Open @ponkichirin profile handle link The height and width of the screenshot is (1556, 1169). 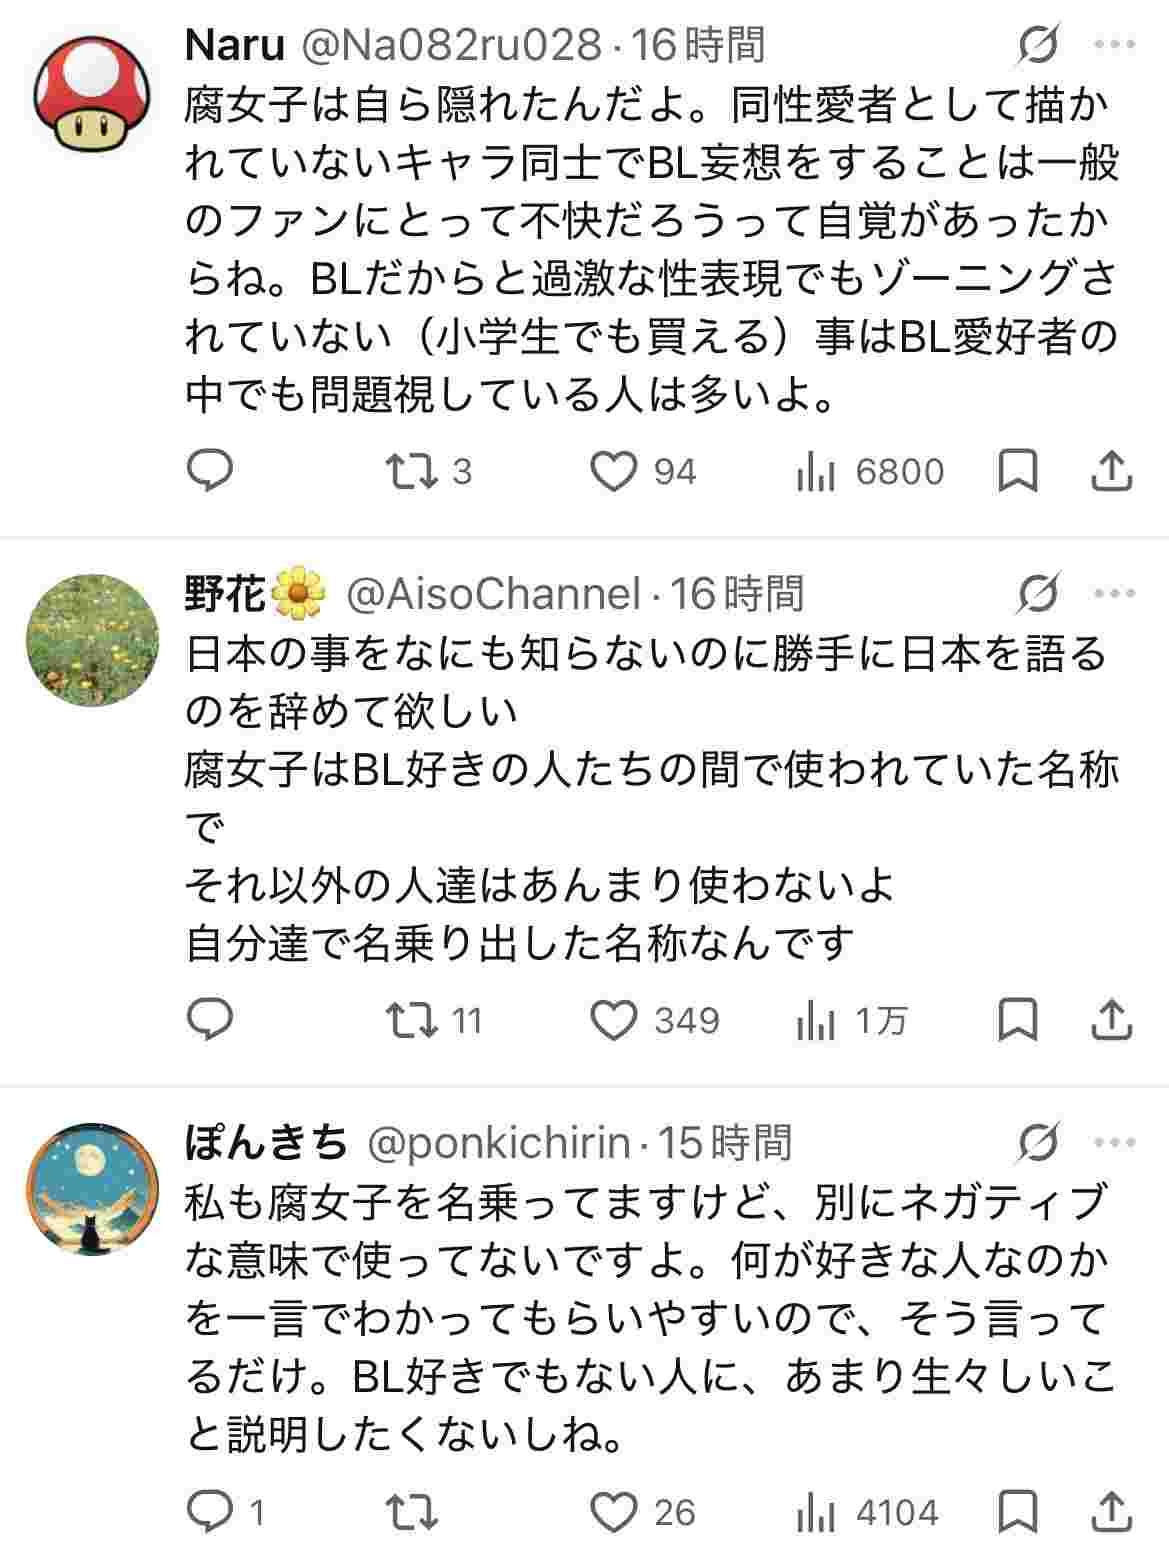click(499, 1142)
